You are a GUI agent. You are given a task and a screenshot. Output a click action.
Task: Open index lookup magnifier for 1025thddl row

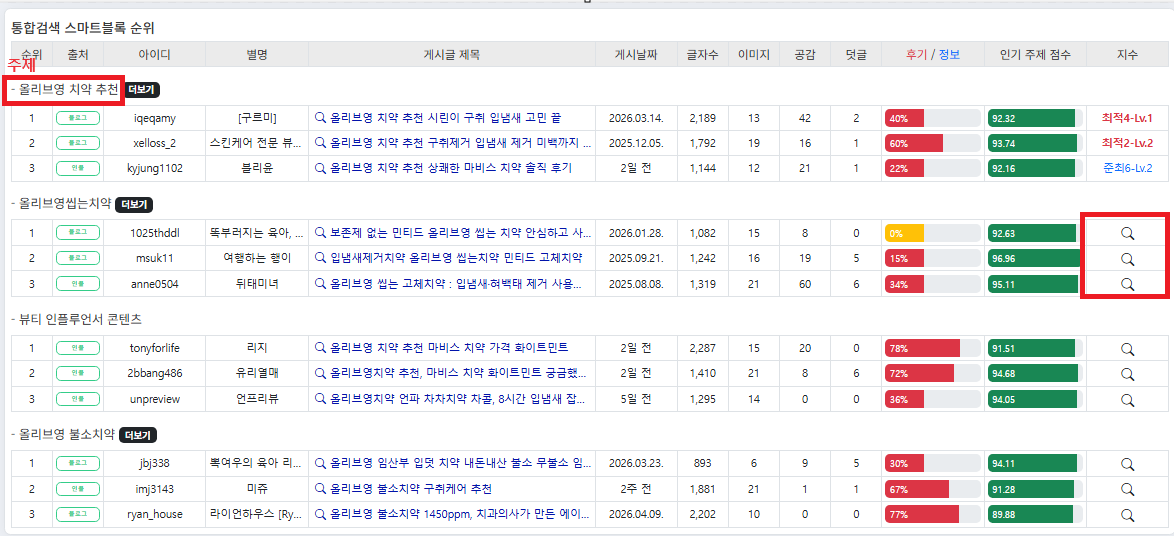(1127, 233)
